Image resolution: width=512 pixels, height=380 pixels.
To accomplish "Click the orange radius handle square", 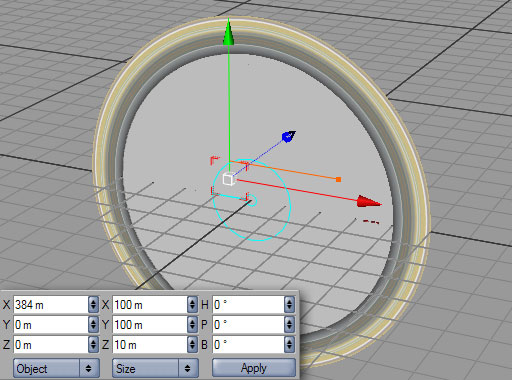I will pyautogui.click(x=338, y=180).
